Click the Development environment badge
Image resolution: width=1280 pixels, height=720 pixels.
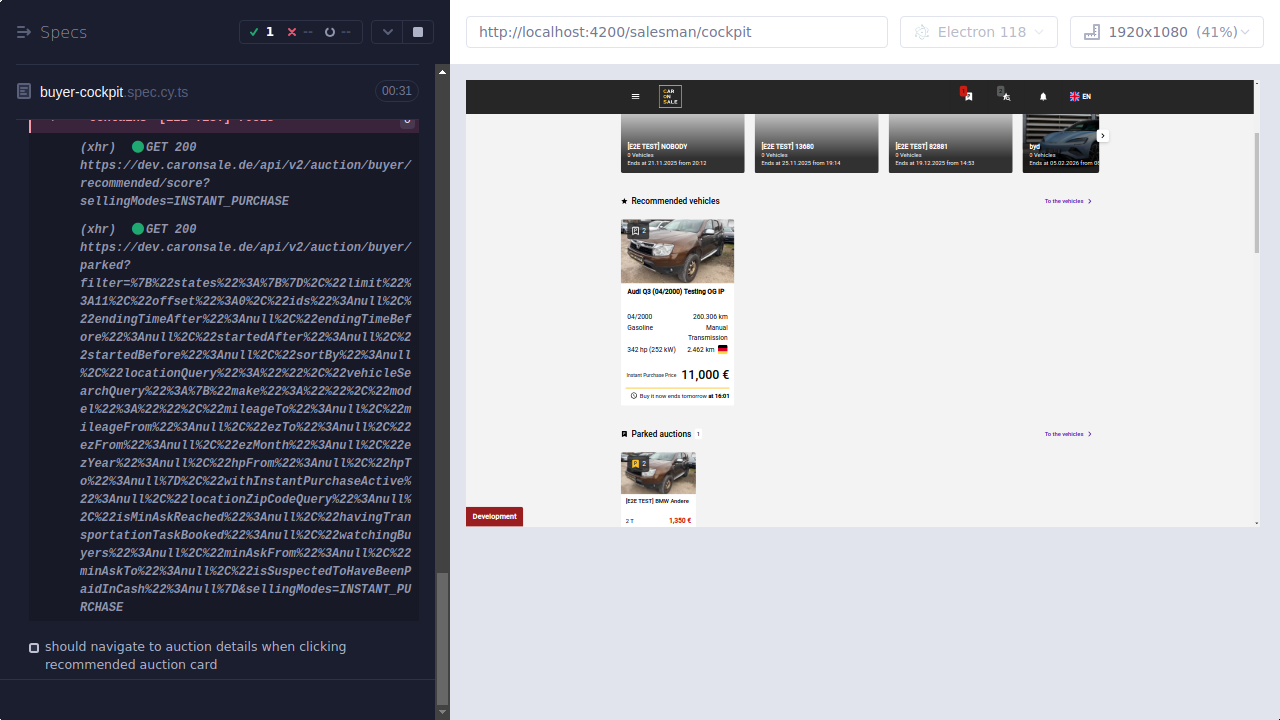click(x=494, y=516)
